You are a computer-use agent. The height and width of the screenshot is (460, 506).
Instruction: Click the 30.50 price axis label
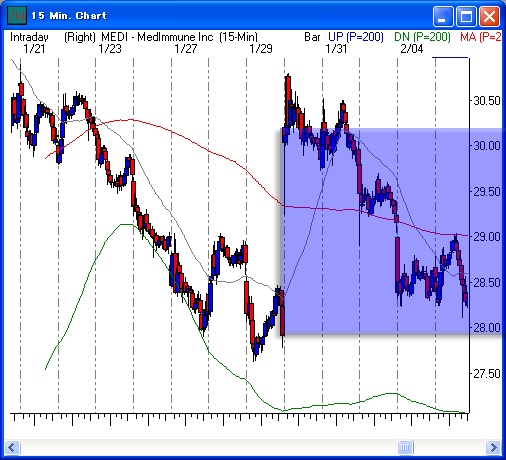(487, 101)
